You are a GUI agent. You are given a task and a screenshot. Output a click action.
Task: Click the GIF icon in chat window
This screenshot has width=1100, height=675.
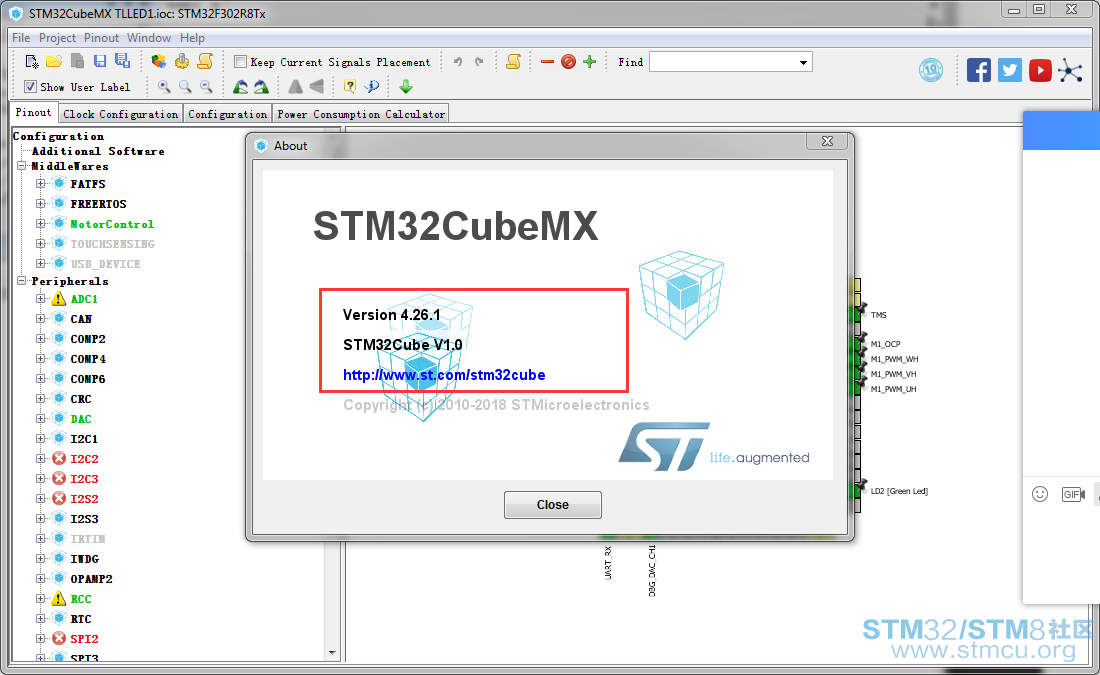click(x=1073, y=495)
